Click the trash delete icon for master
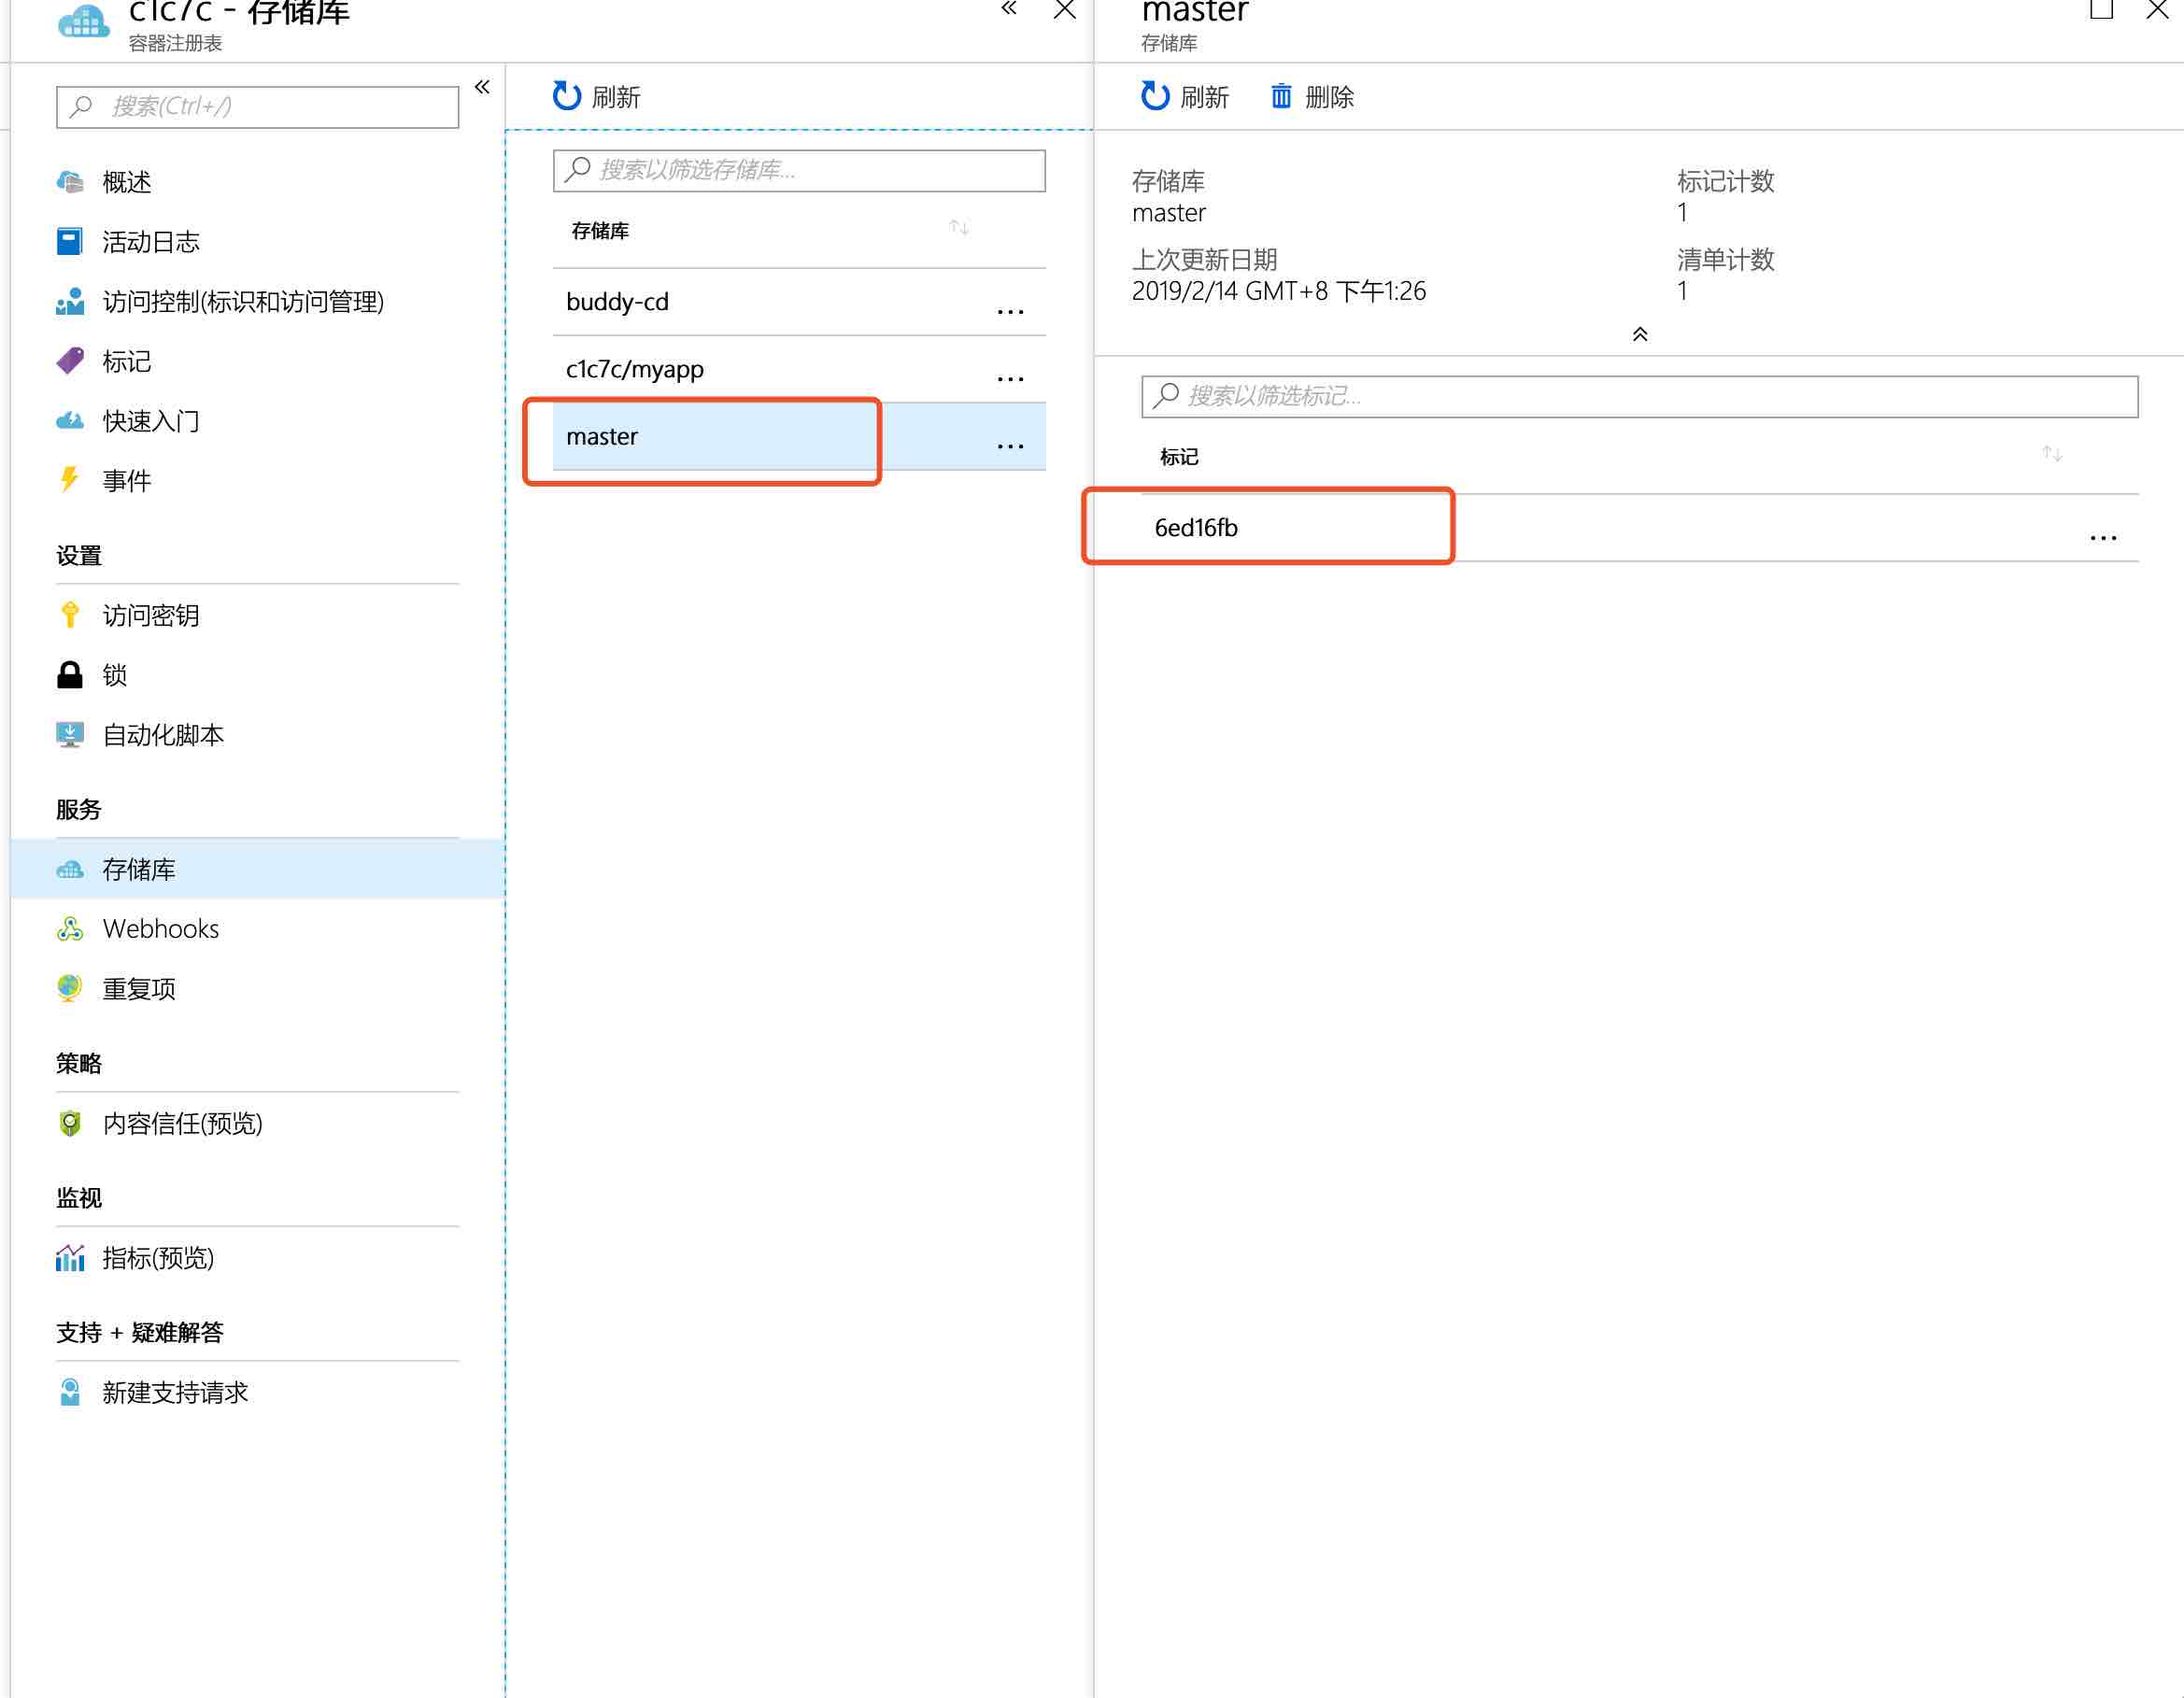The width and height of the screenshot is (2184, 1698). (x=1281, y=96)
